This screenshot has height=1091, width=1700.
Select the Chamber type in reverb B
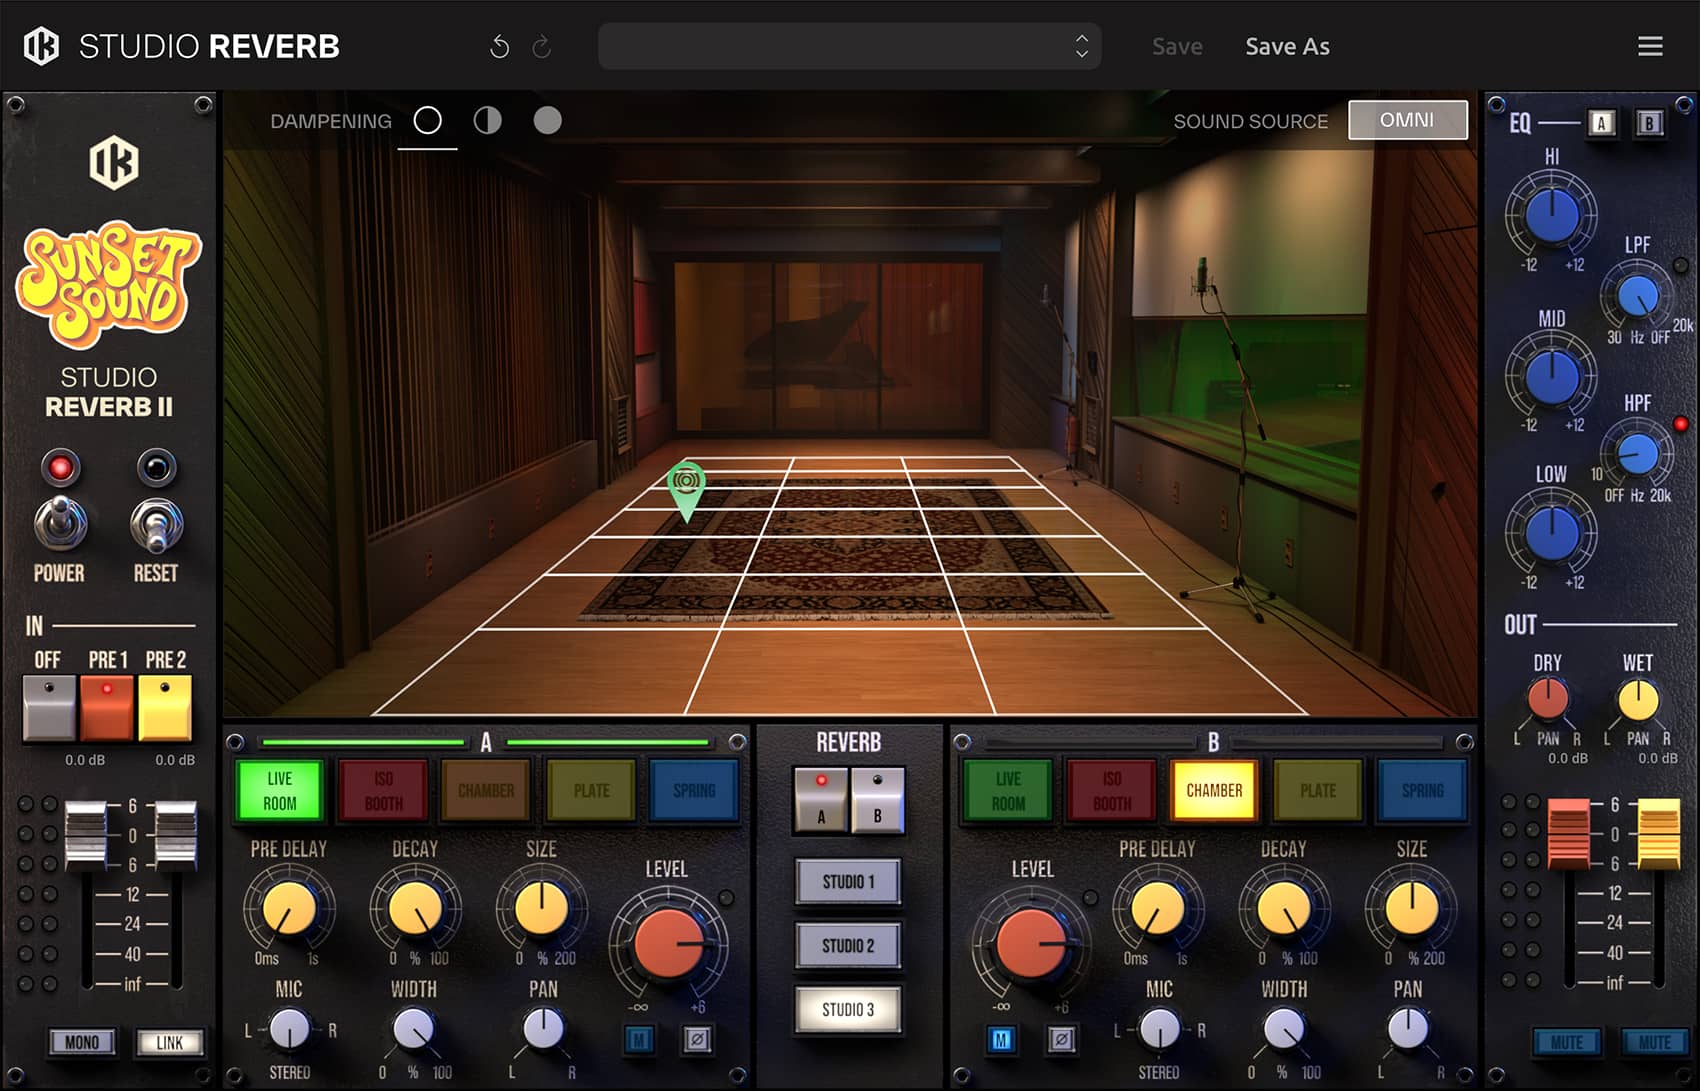(1213, 790)
